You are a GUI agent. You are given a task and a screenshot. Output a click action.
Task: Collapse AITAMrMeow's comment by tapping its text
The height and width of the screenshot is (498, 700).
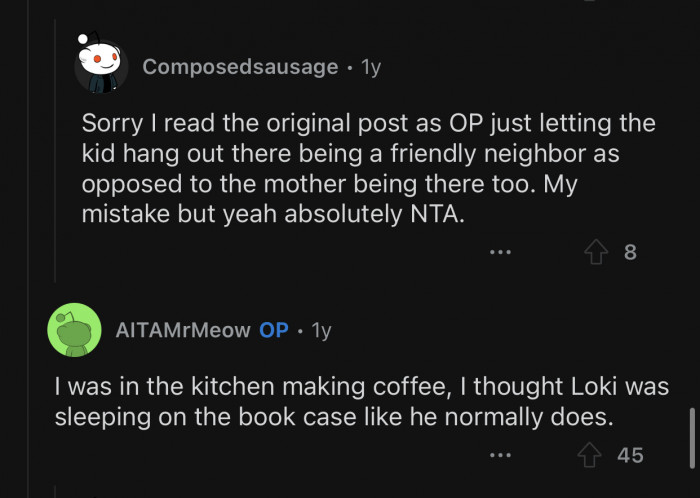coord(360,401)
